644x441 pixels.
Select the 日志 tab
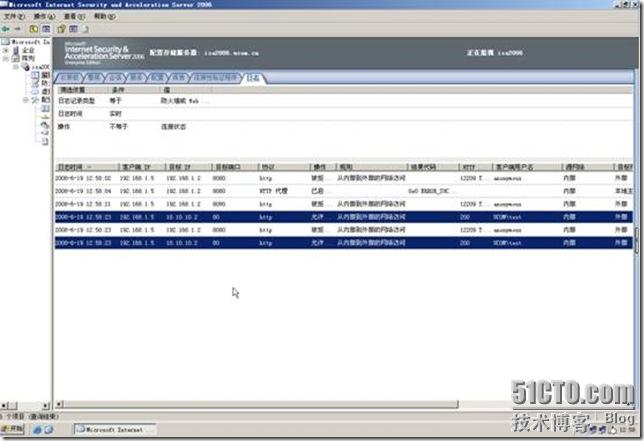pyautogui.click(x=253, y=78)
